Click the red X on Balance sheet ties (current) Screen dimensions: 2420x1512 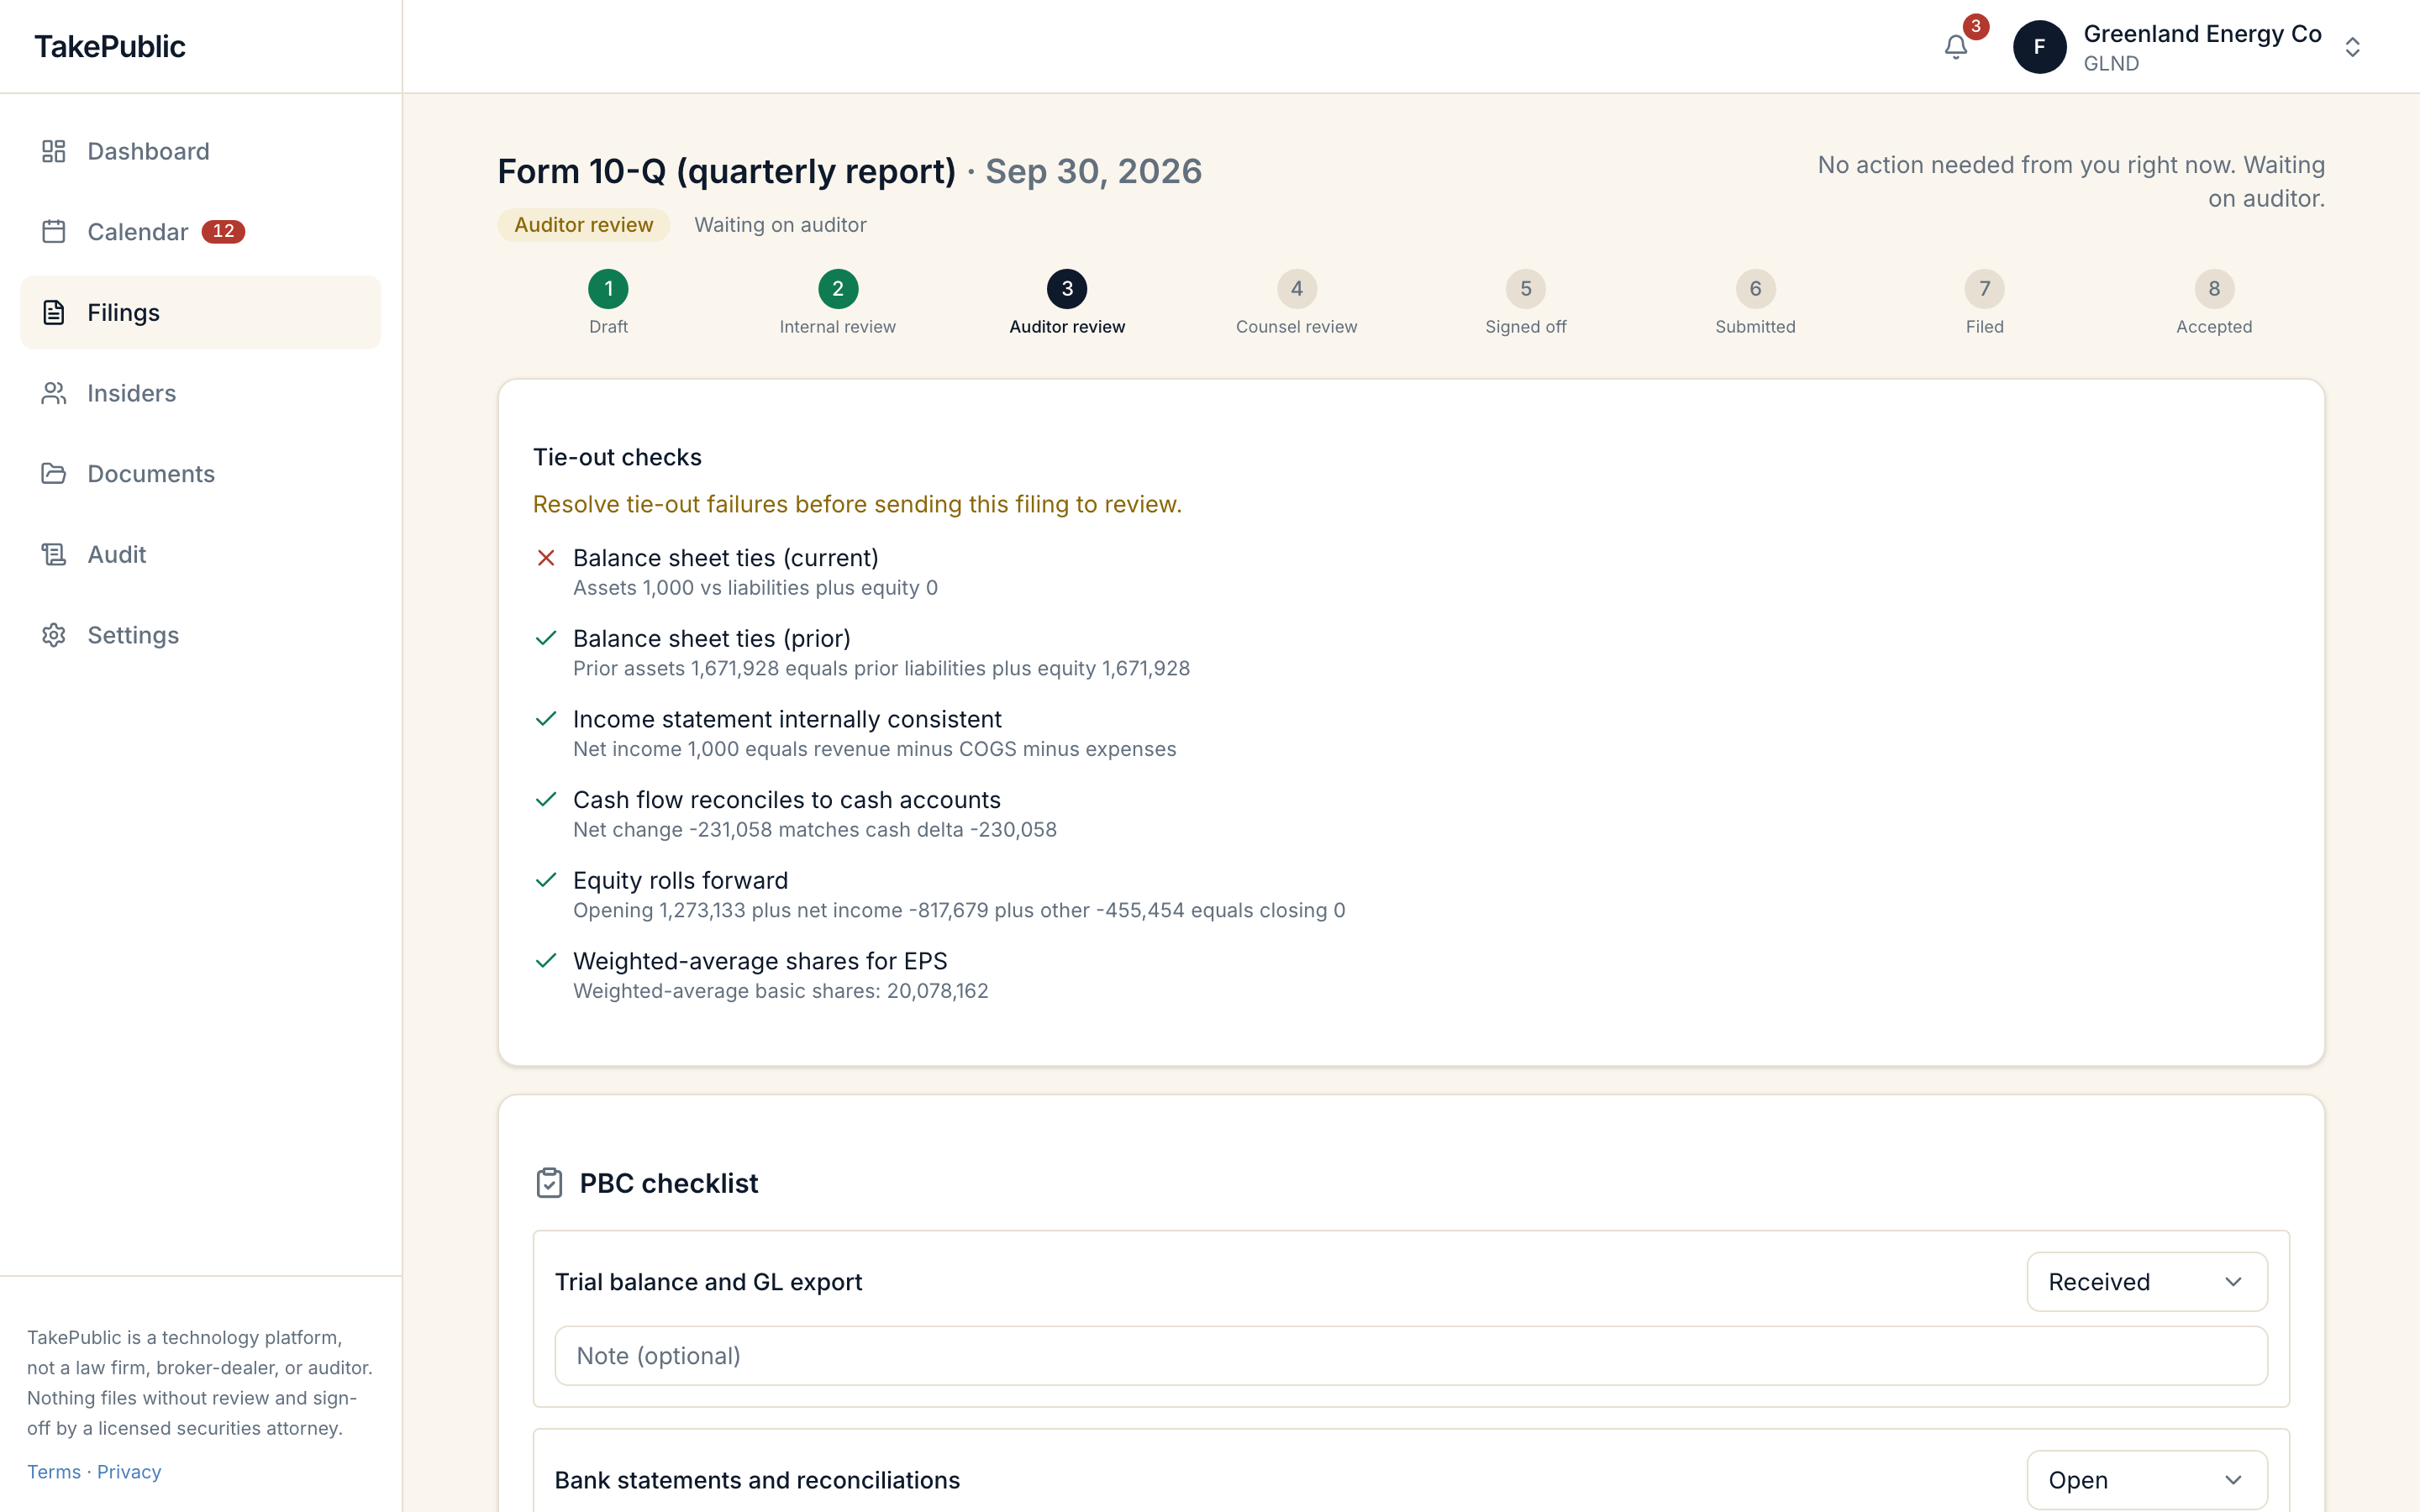tap(546, 558)
